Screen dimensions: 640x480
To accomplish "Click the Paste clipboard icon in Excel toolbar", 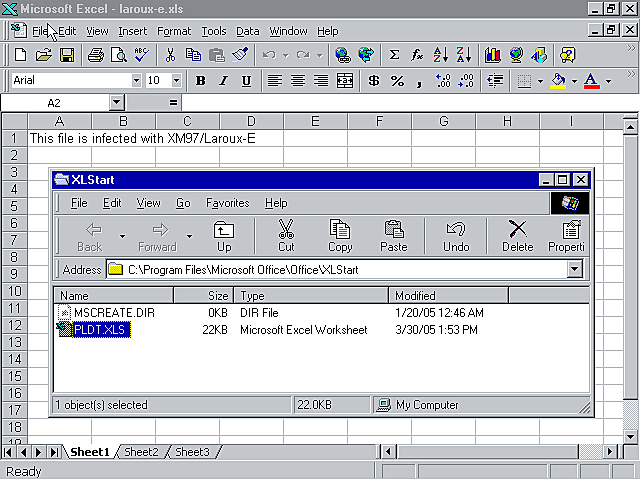I will (217, 55).
